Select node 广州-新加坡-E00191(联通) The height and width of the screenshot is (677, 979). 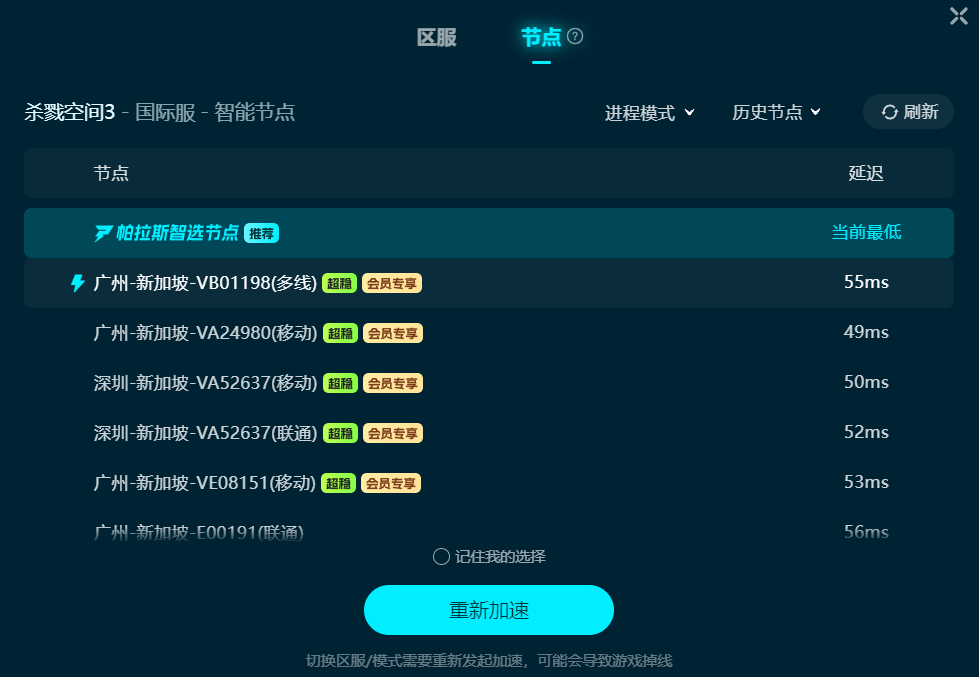pyautogui.click(x=489, y=531)
